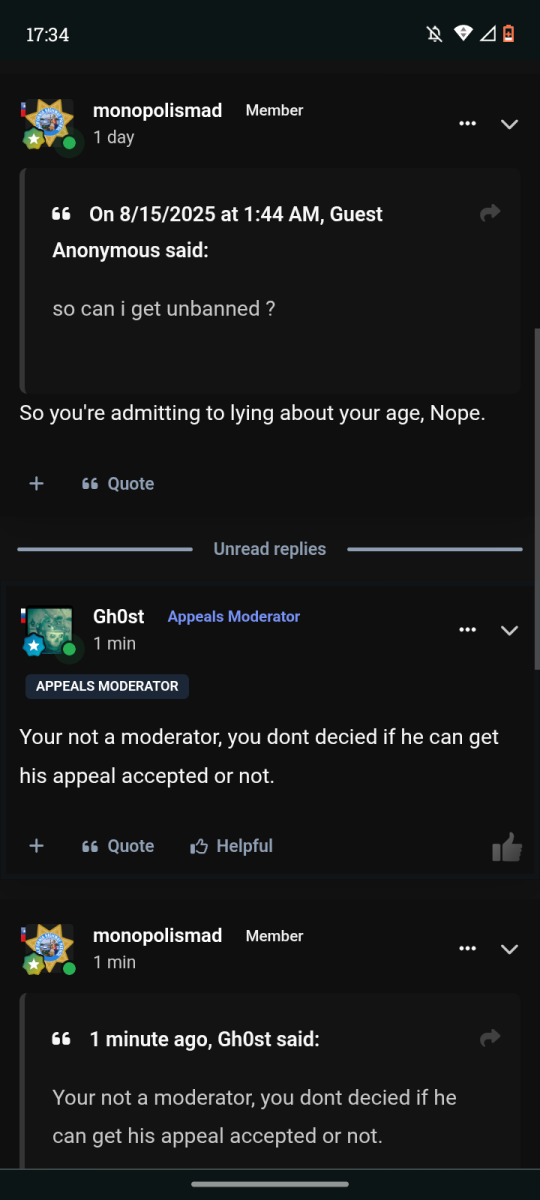
Task: Tap Appeals Moderator role label beside Gh0st
Action: coord(234,617)
